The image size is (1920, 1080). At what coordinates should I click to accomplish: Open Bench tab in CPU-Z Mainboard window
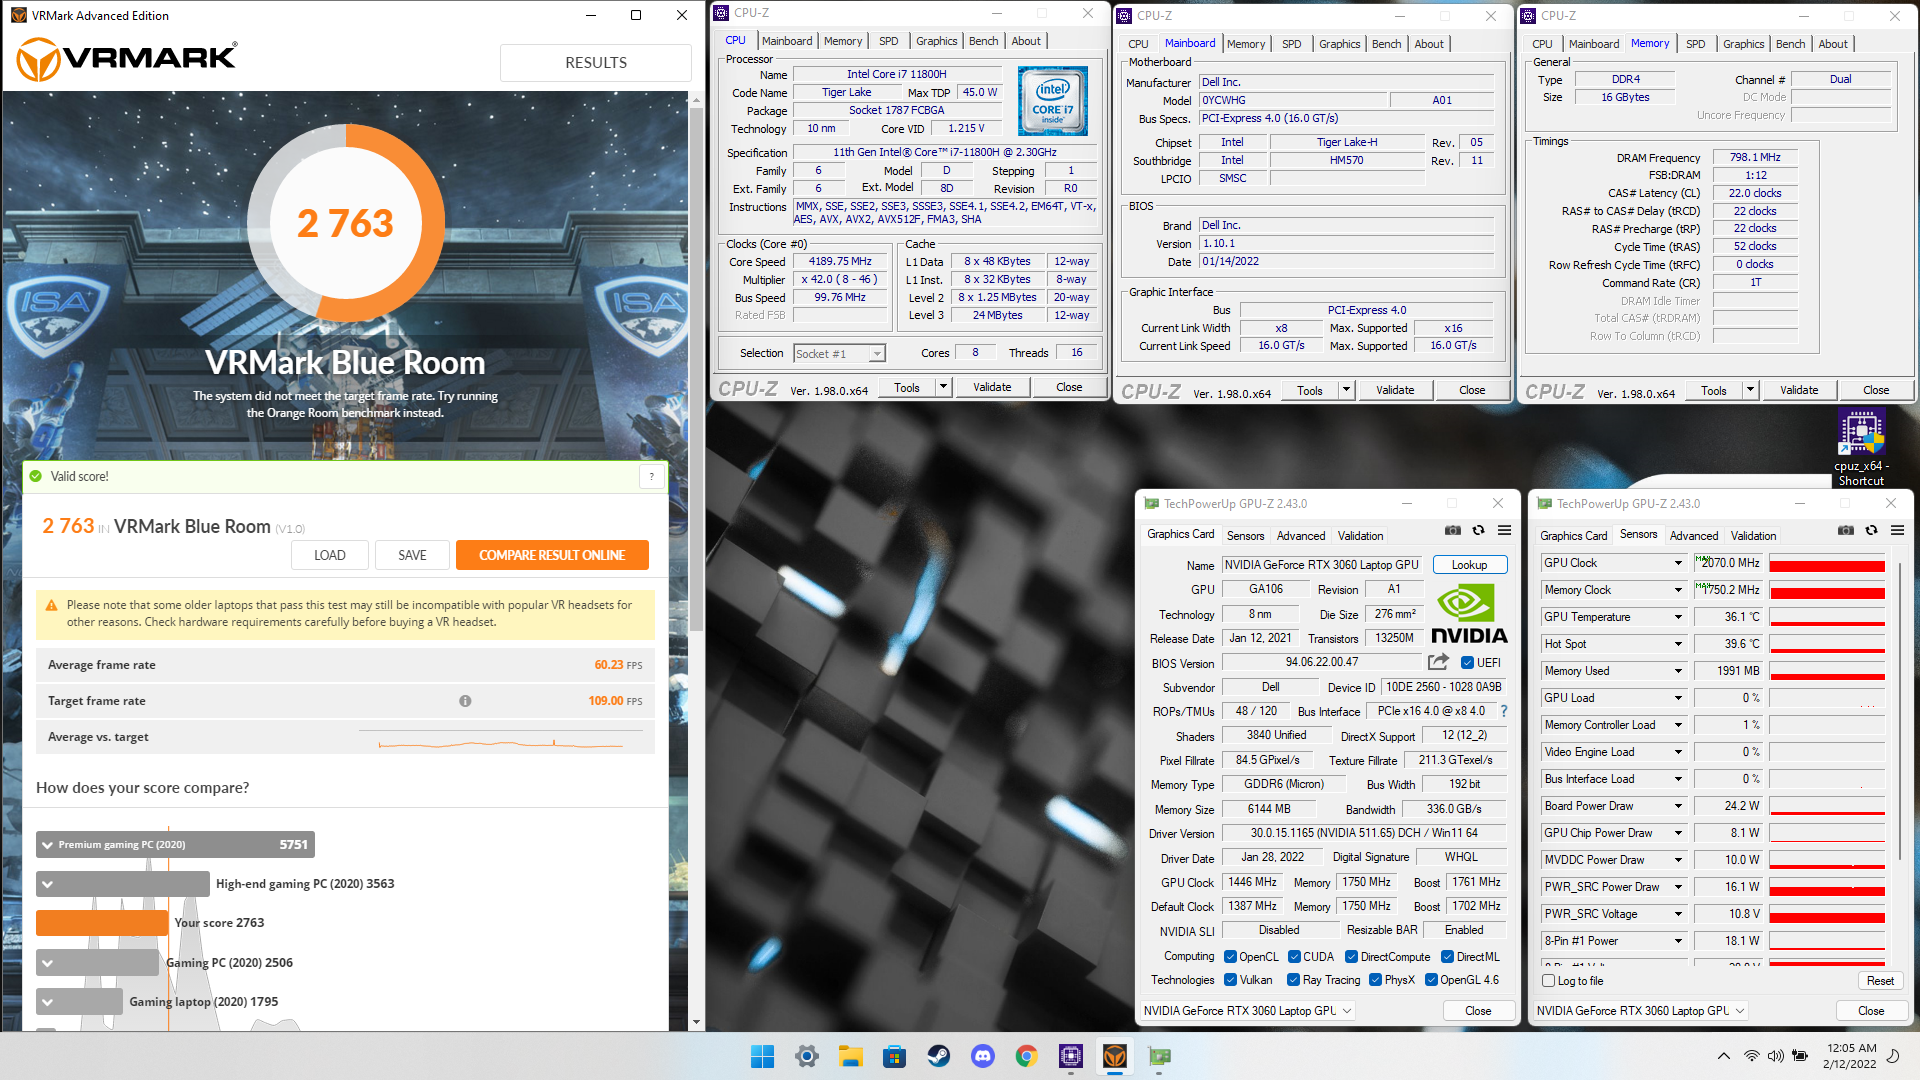tap(1386, 44)
